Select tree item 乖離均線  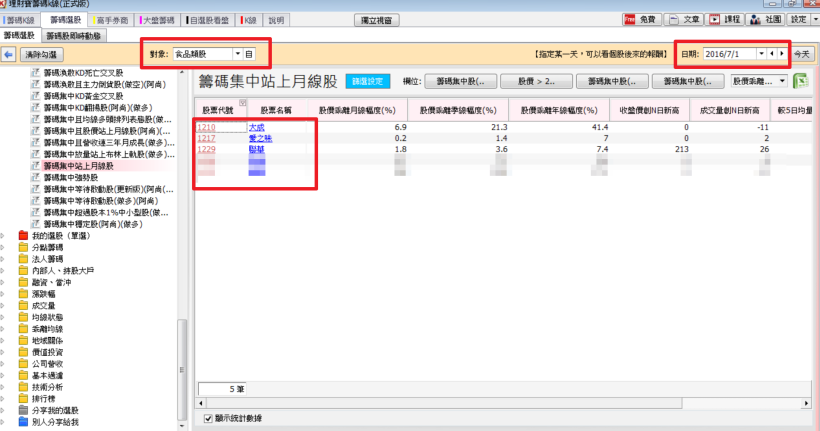47,329
